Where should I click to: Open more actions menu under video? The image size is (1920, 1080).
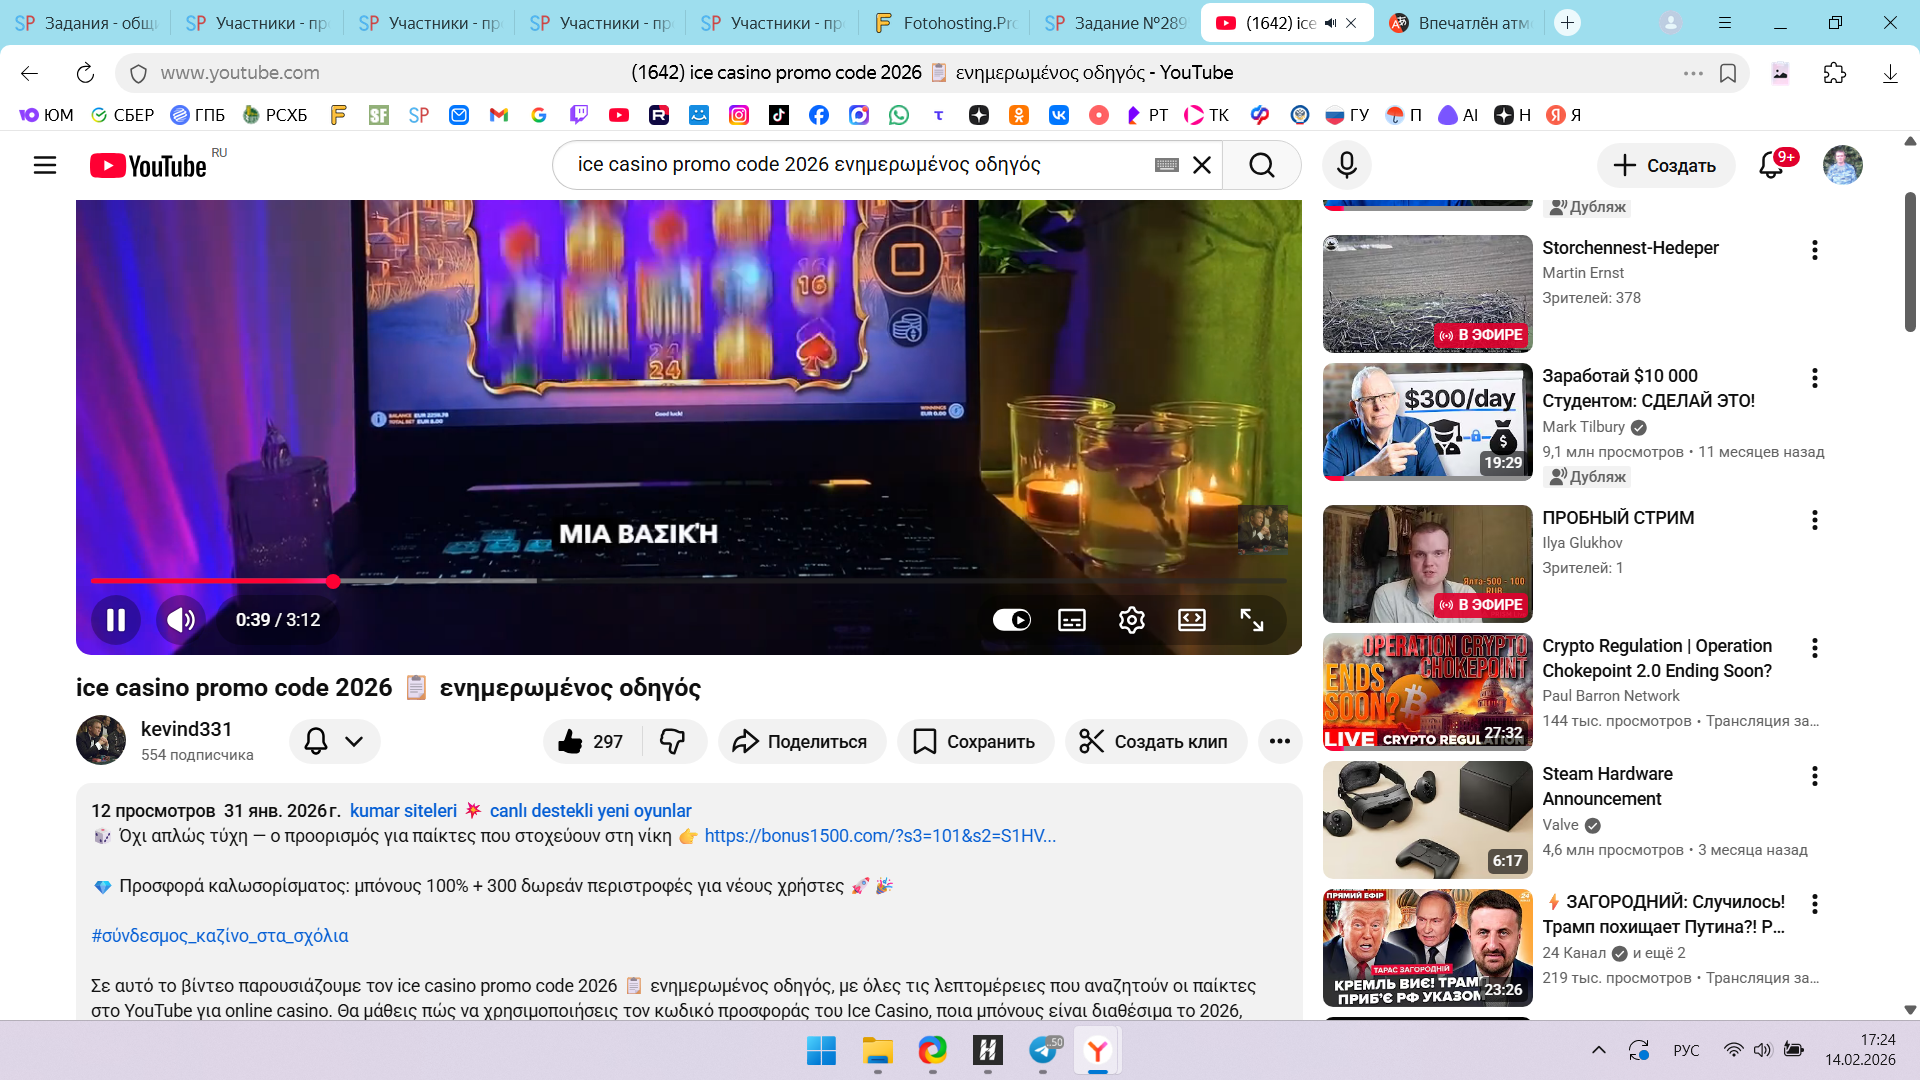click(1279, 741)
